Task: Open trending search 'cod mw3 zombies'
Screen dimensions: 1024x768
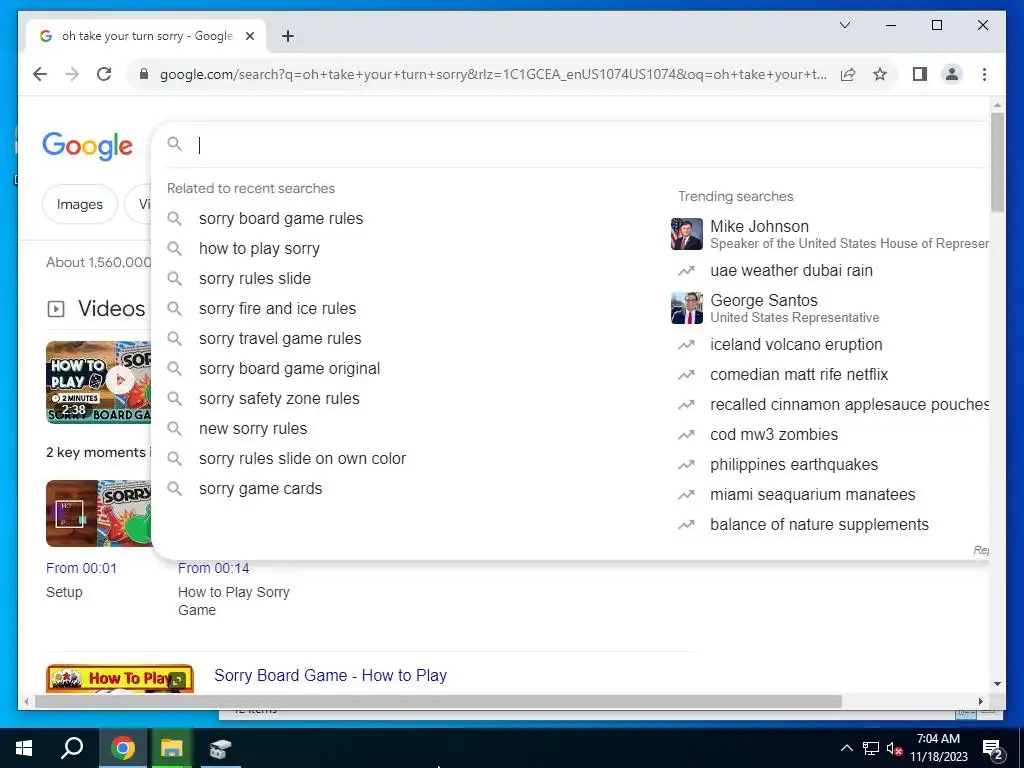Action: point(774,435)
